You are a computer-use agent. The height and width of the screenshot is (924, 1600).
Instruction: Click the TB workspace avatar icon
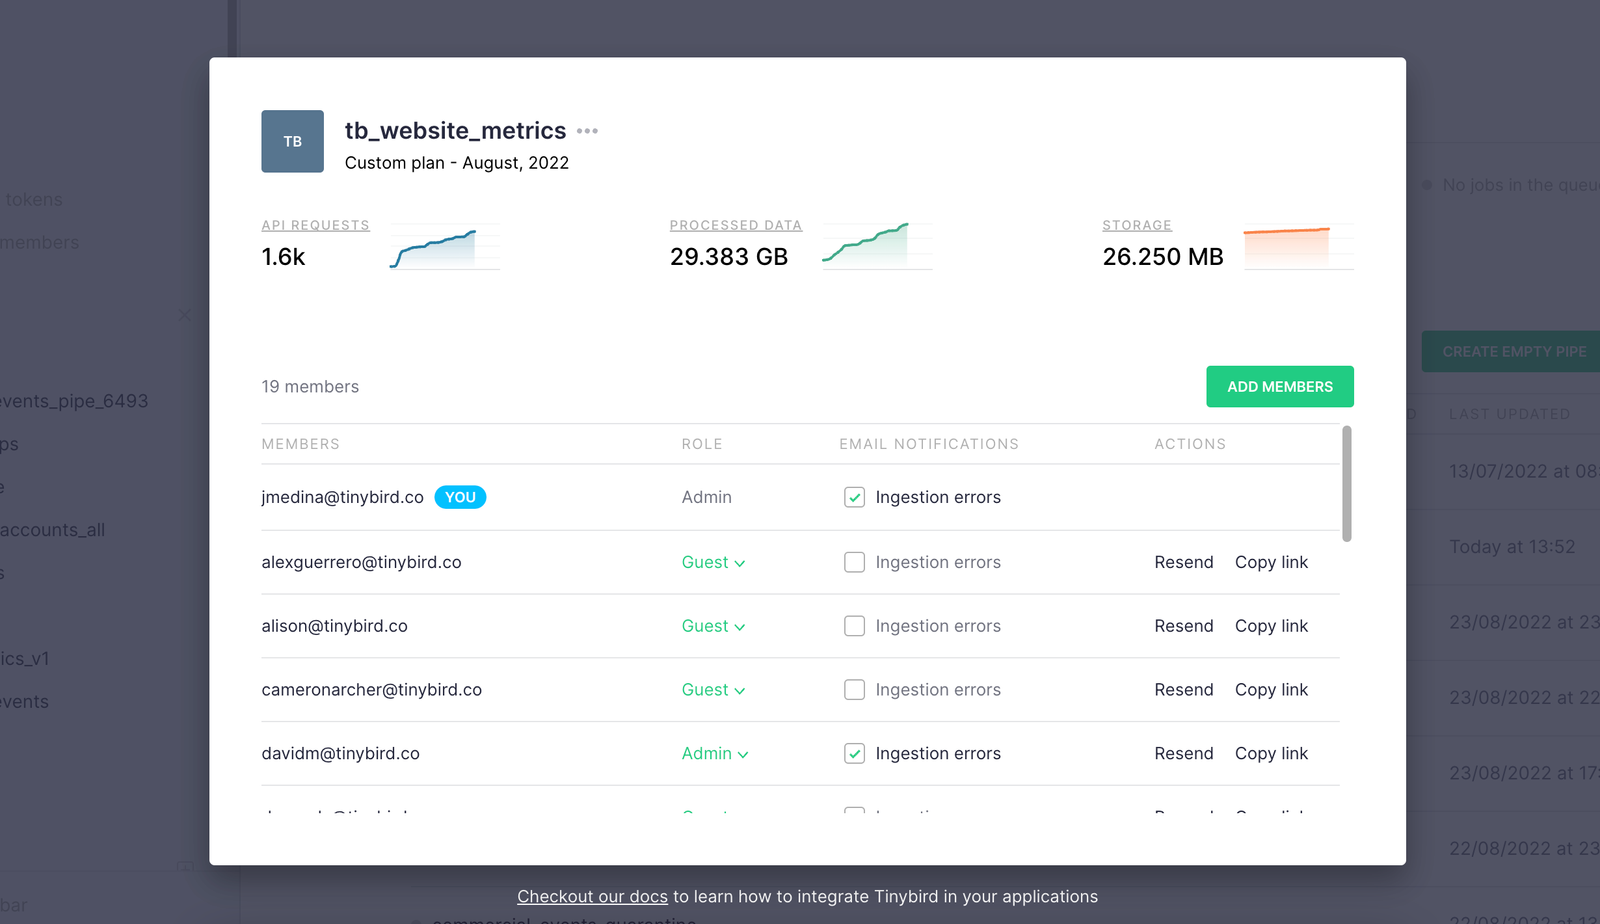(292, 141)
